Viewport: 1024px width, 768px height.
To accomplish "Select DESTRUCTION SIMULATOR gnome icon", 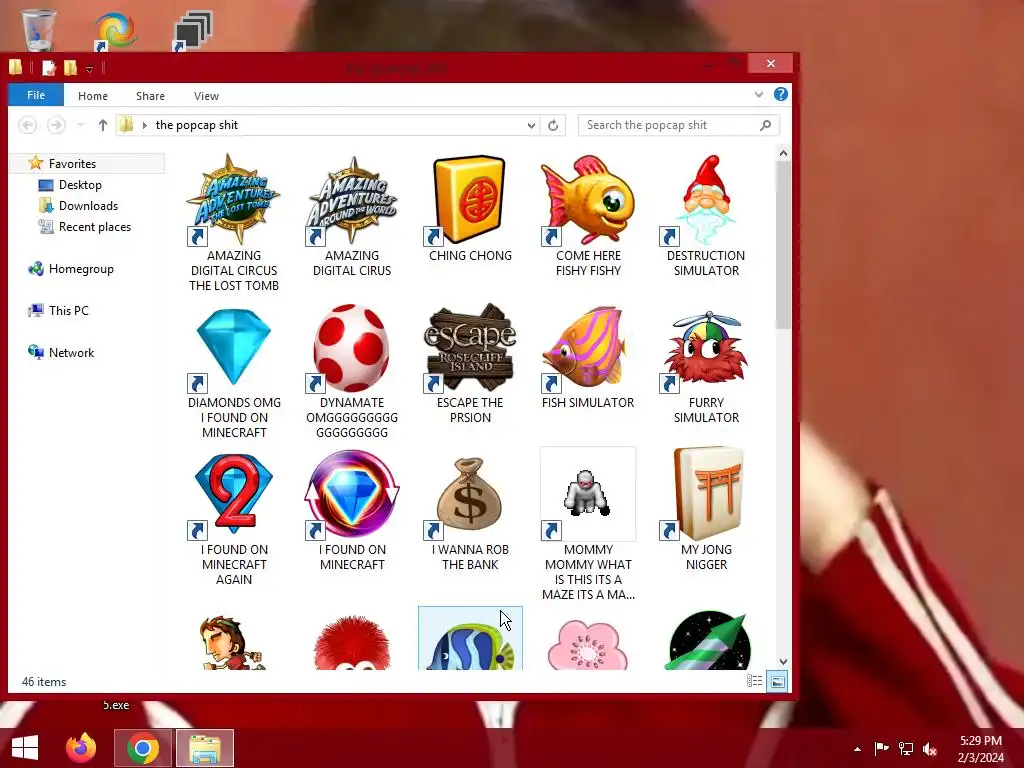I will (x=706, y=200).
